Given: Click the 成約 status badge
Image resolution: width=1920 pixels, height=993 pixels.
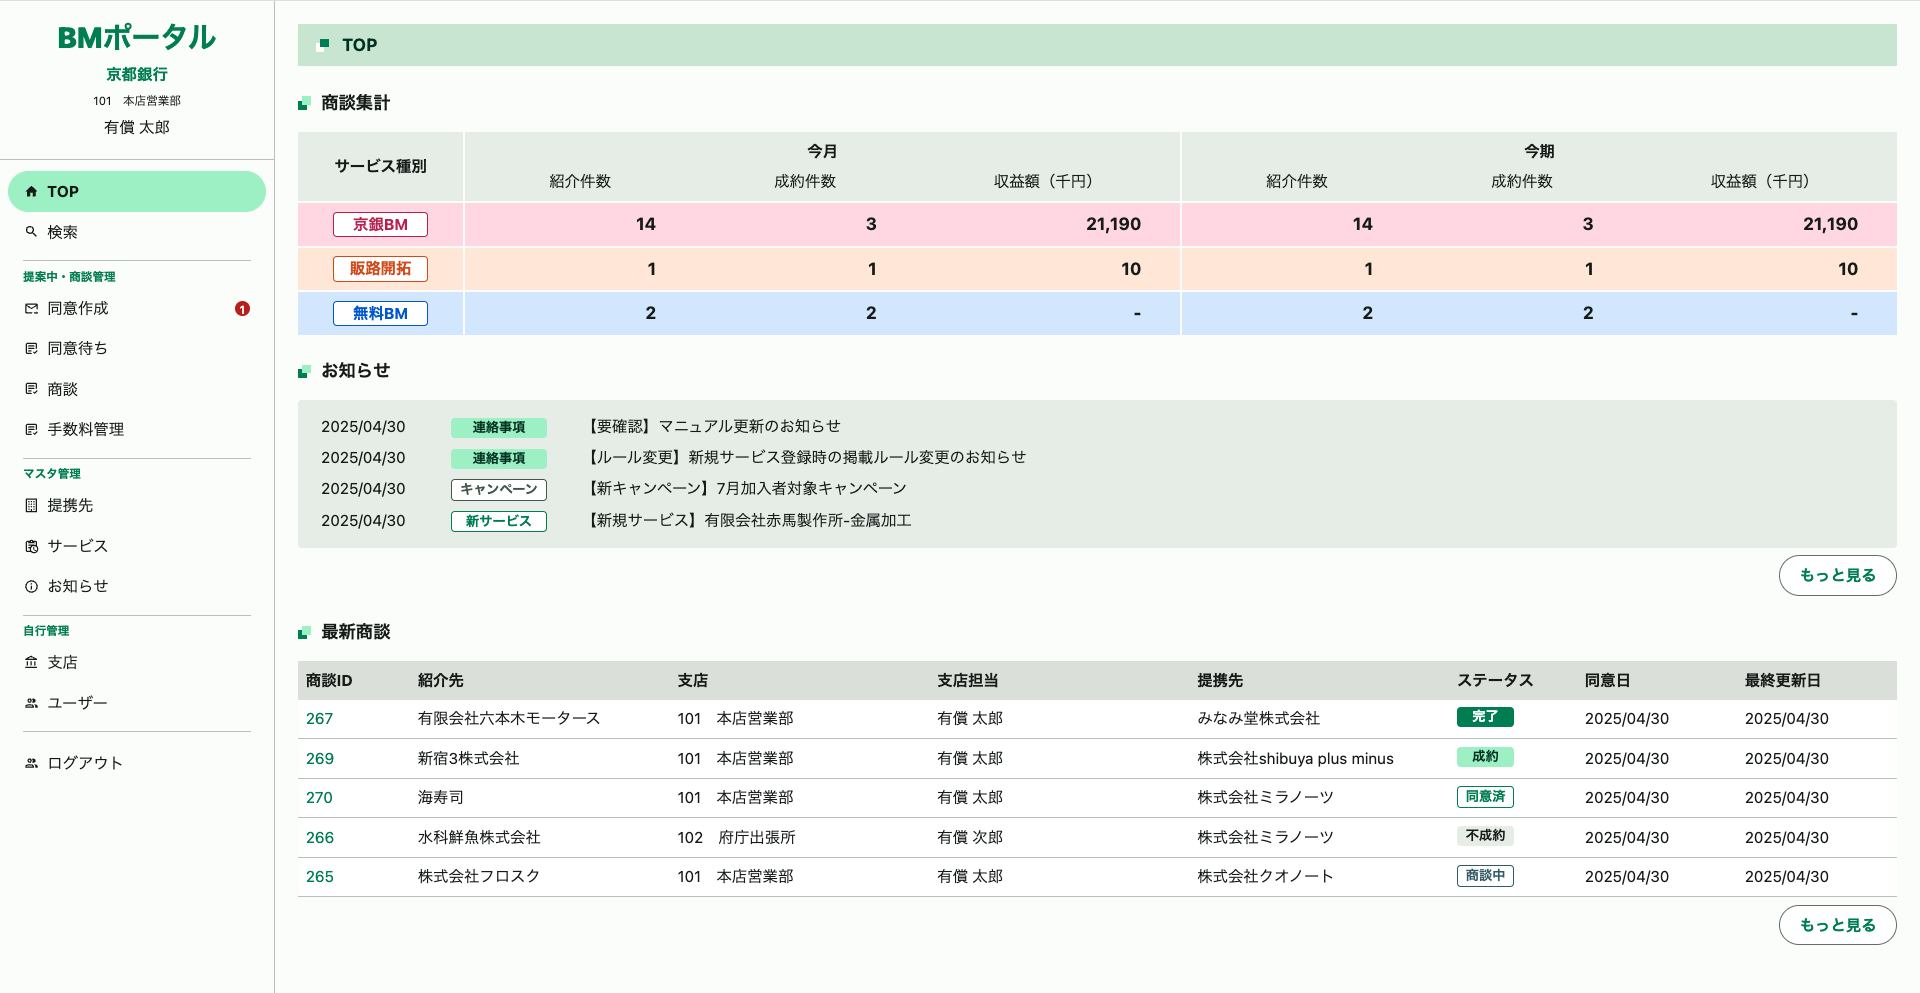Looking at the screenshot, I should tap(1485, 757).
